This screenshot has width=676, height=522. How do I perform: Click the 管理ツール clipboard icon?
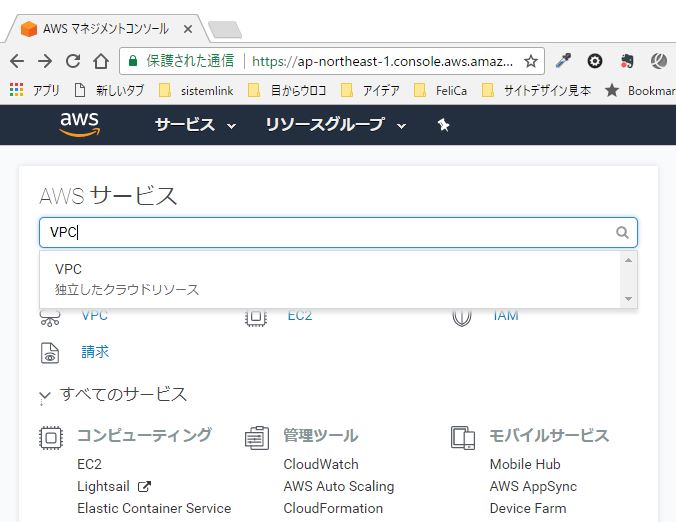[257, 438]
